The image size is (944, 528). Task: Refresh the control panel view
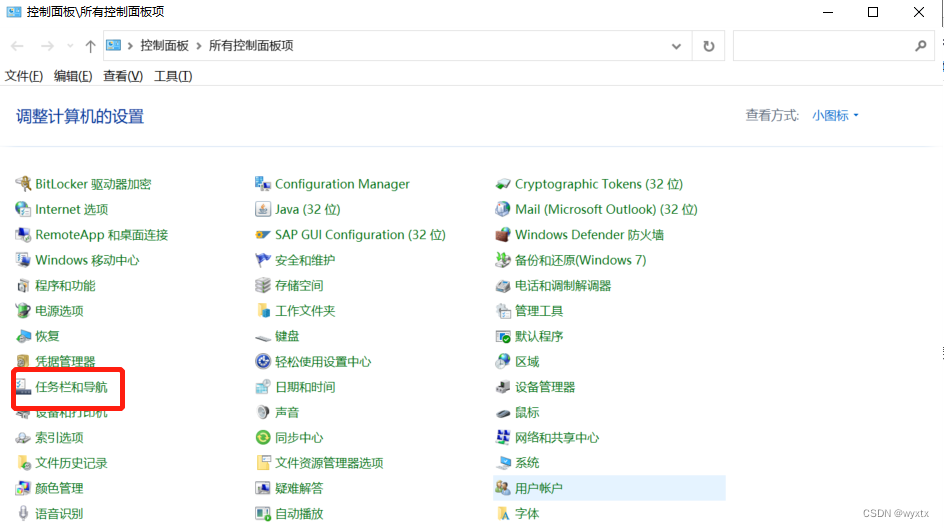709,46
